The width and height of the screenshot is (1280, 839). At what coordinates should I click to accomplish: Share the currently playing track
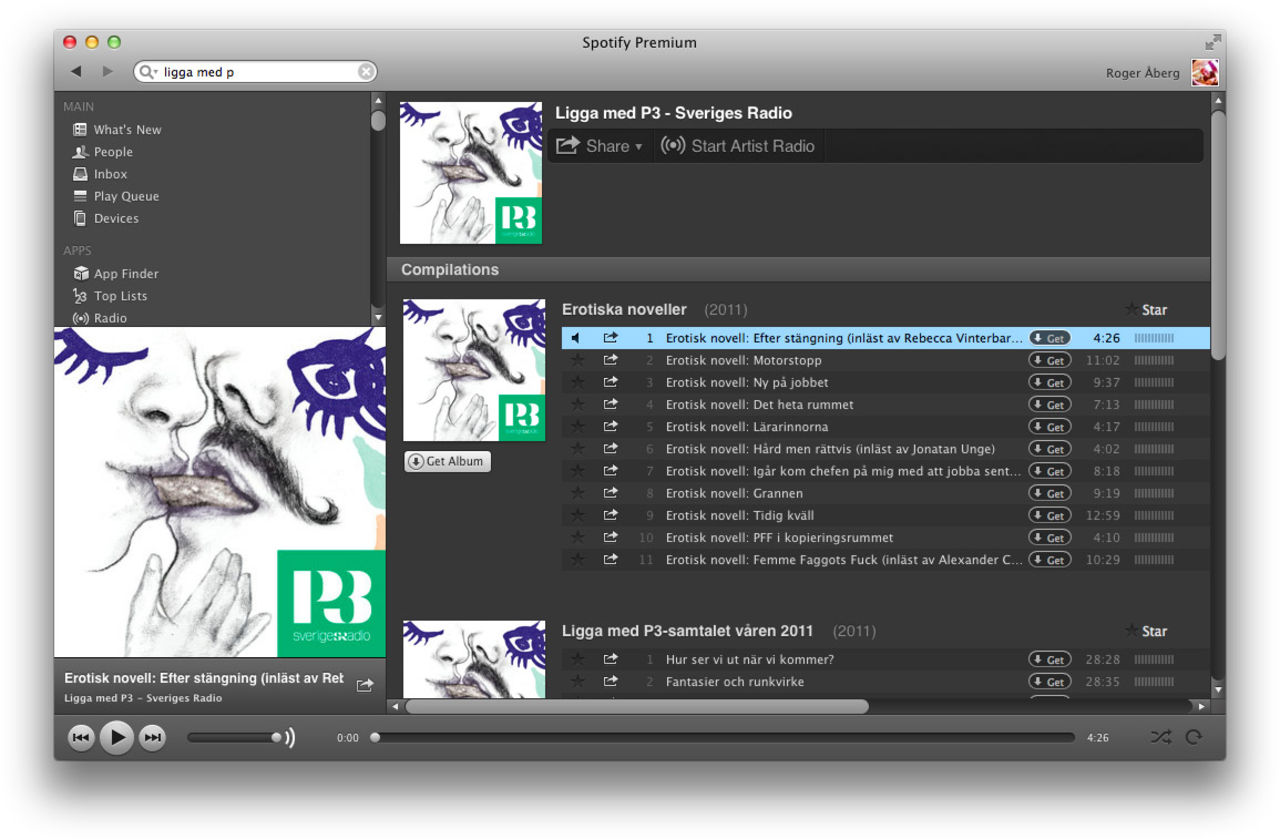(x=365, y=684)
